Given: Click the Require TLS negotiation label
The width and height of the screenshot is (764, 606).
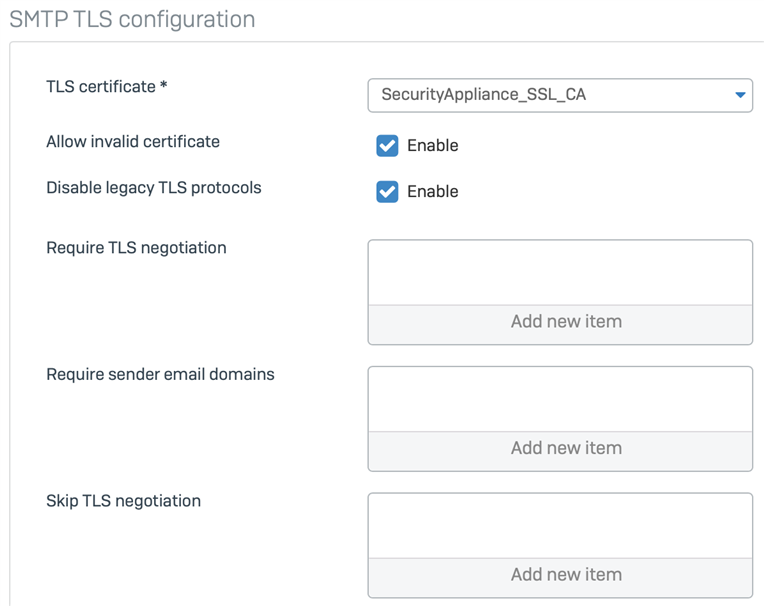Looking at the screenshot, I should (x=136, y=248).
